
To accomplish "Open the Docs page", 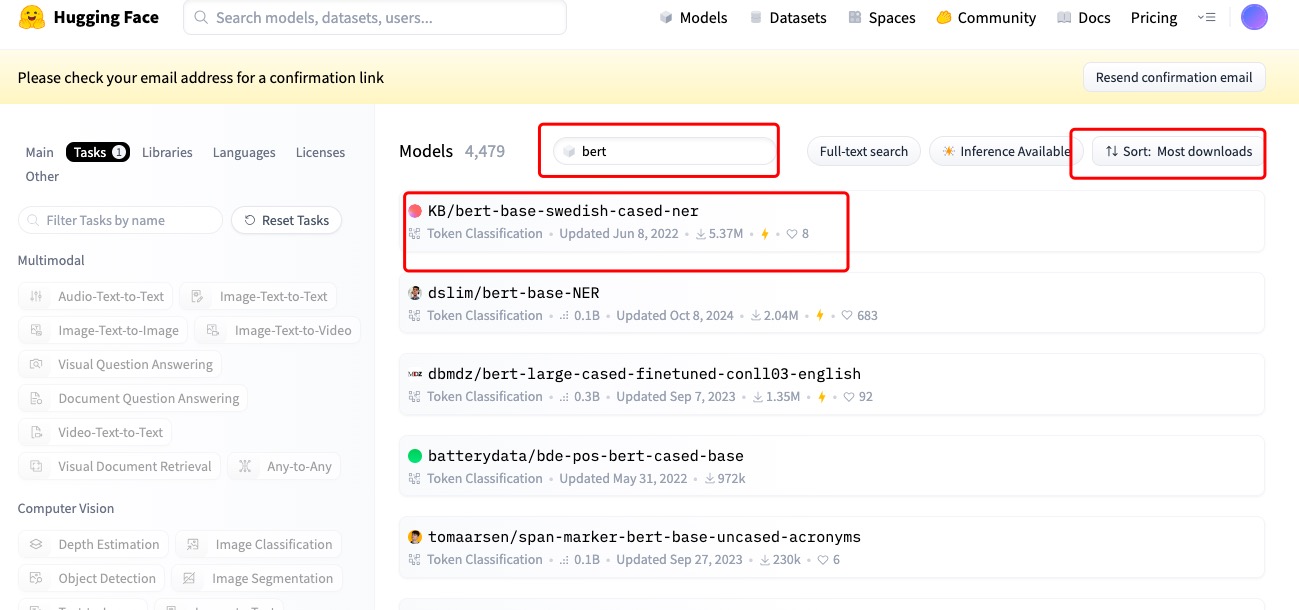I will [x=1083, y=18].
